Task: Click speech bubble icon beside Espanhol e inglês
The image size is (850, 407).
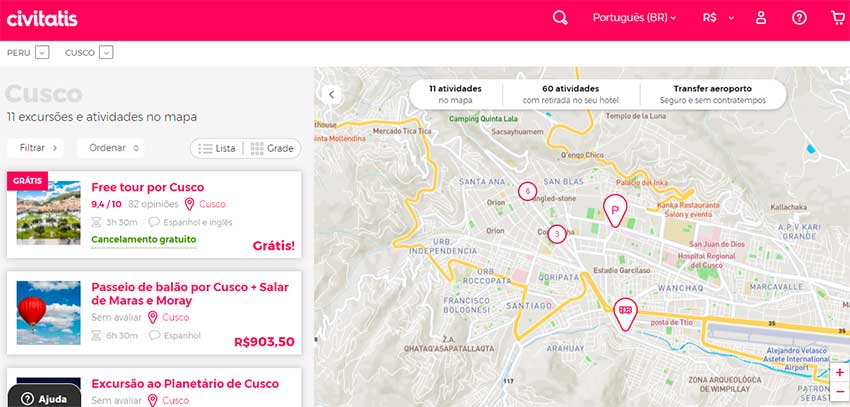Action: click(154, 222)
